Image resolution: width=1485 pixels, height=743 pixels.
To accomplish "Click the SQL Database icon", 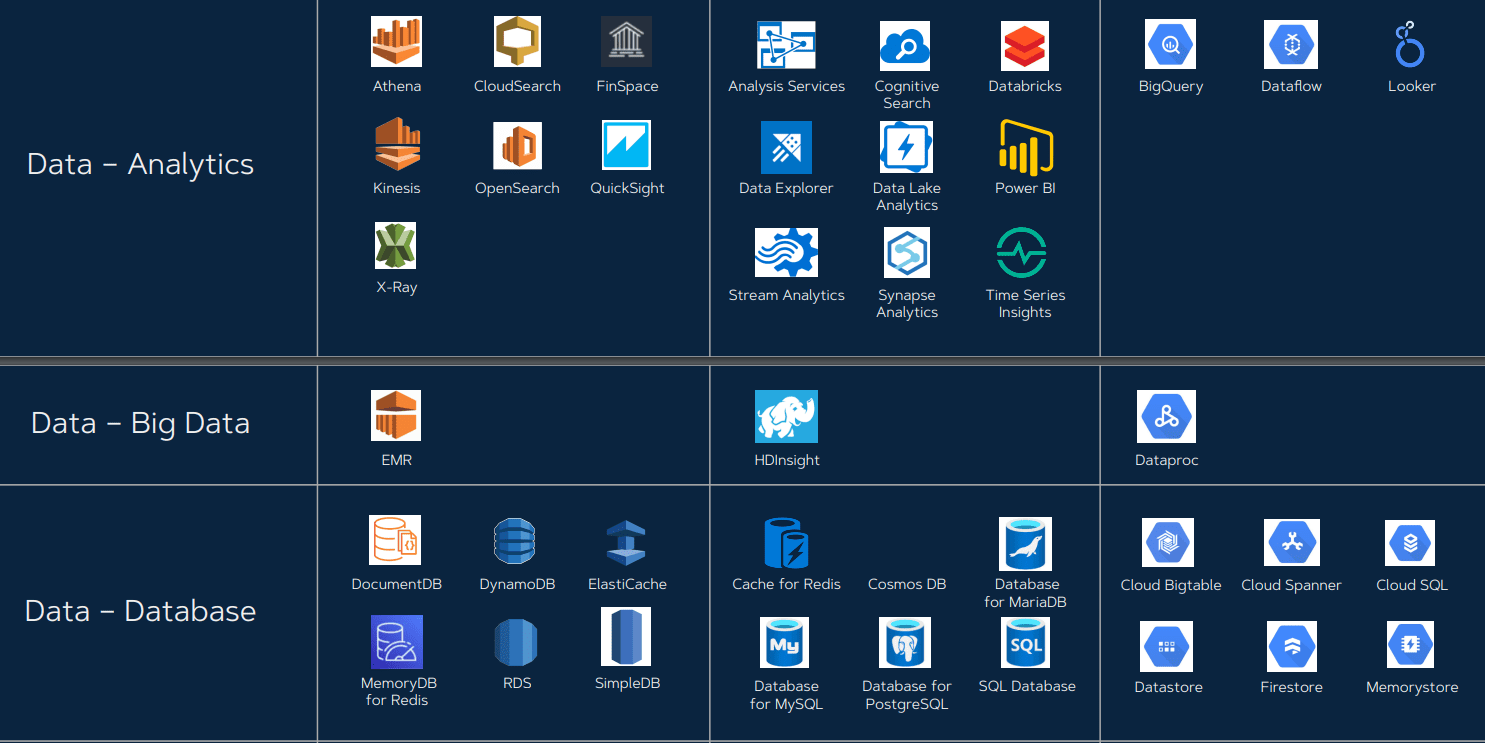I will (1024, 642).
